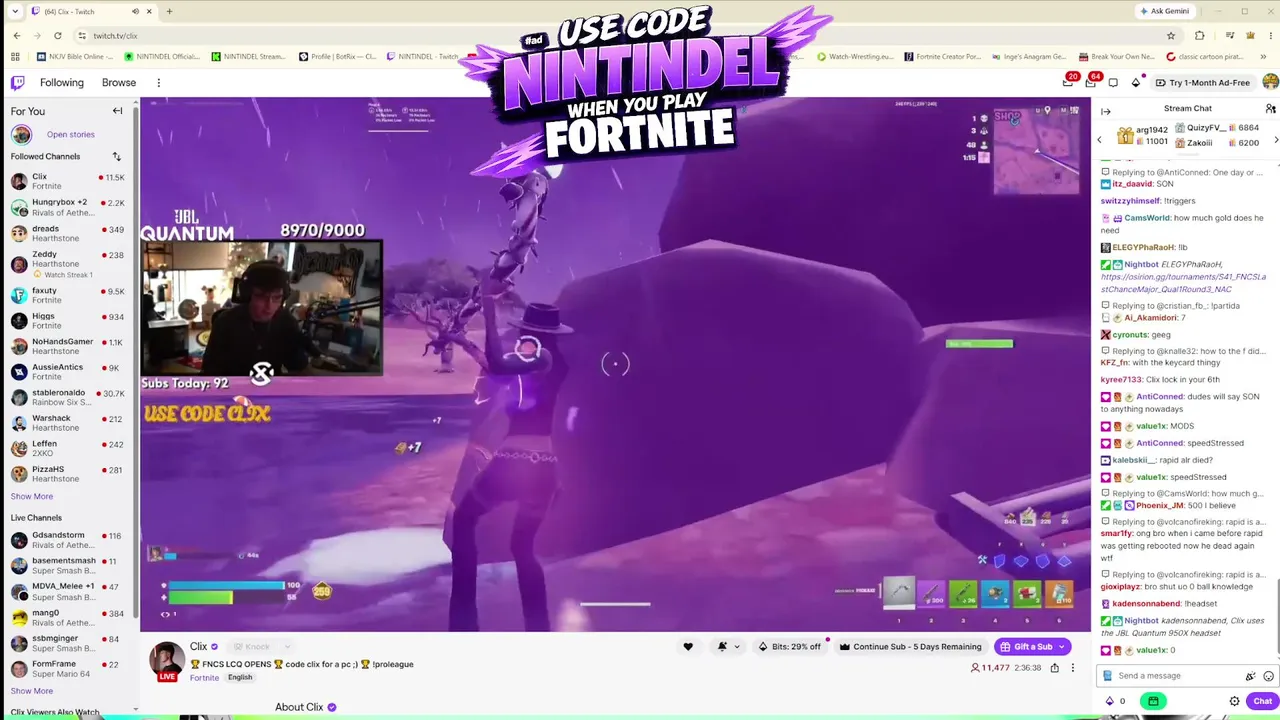Viewport: 1280px width, 720px height.
Task: Open Chrome menu three dots
Action: coord(1270,36)
